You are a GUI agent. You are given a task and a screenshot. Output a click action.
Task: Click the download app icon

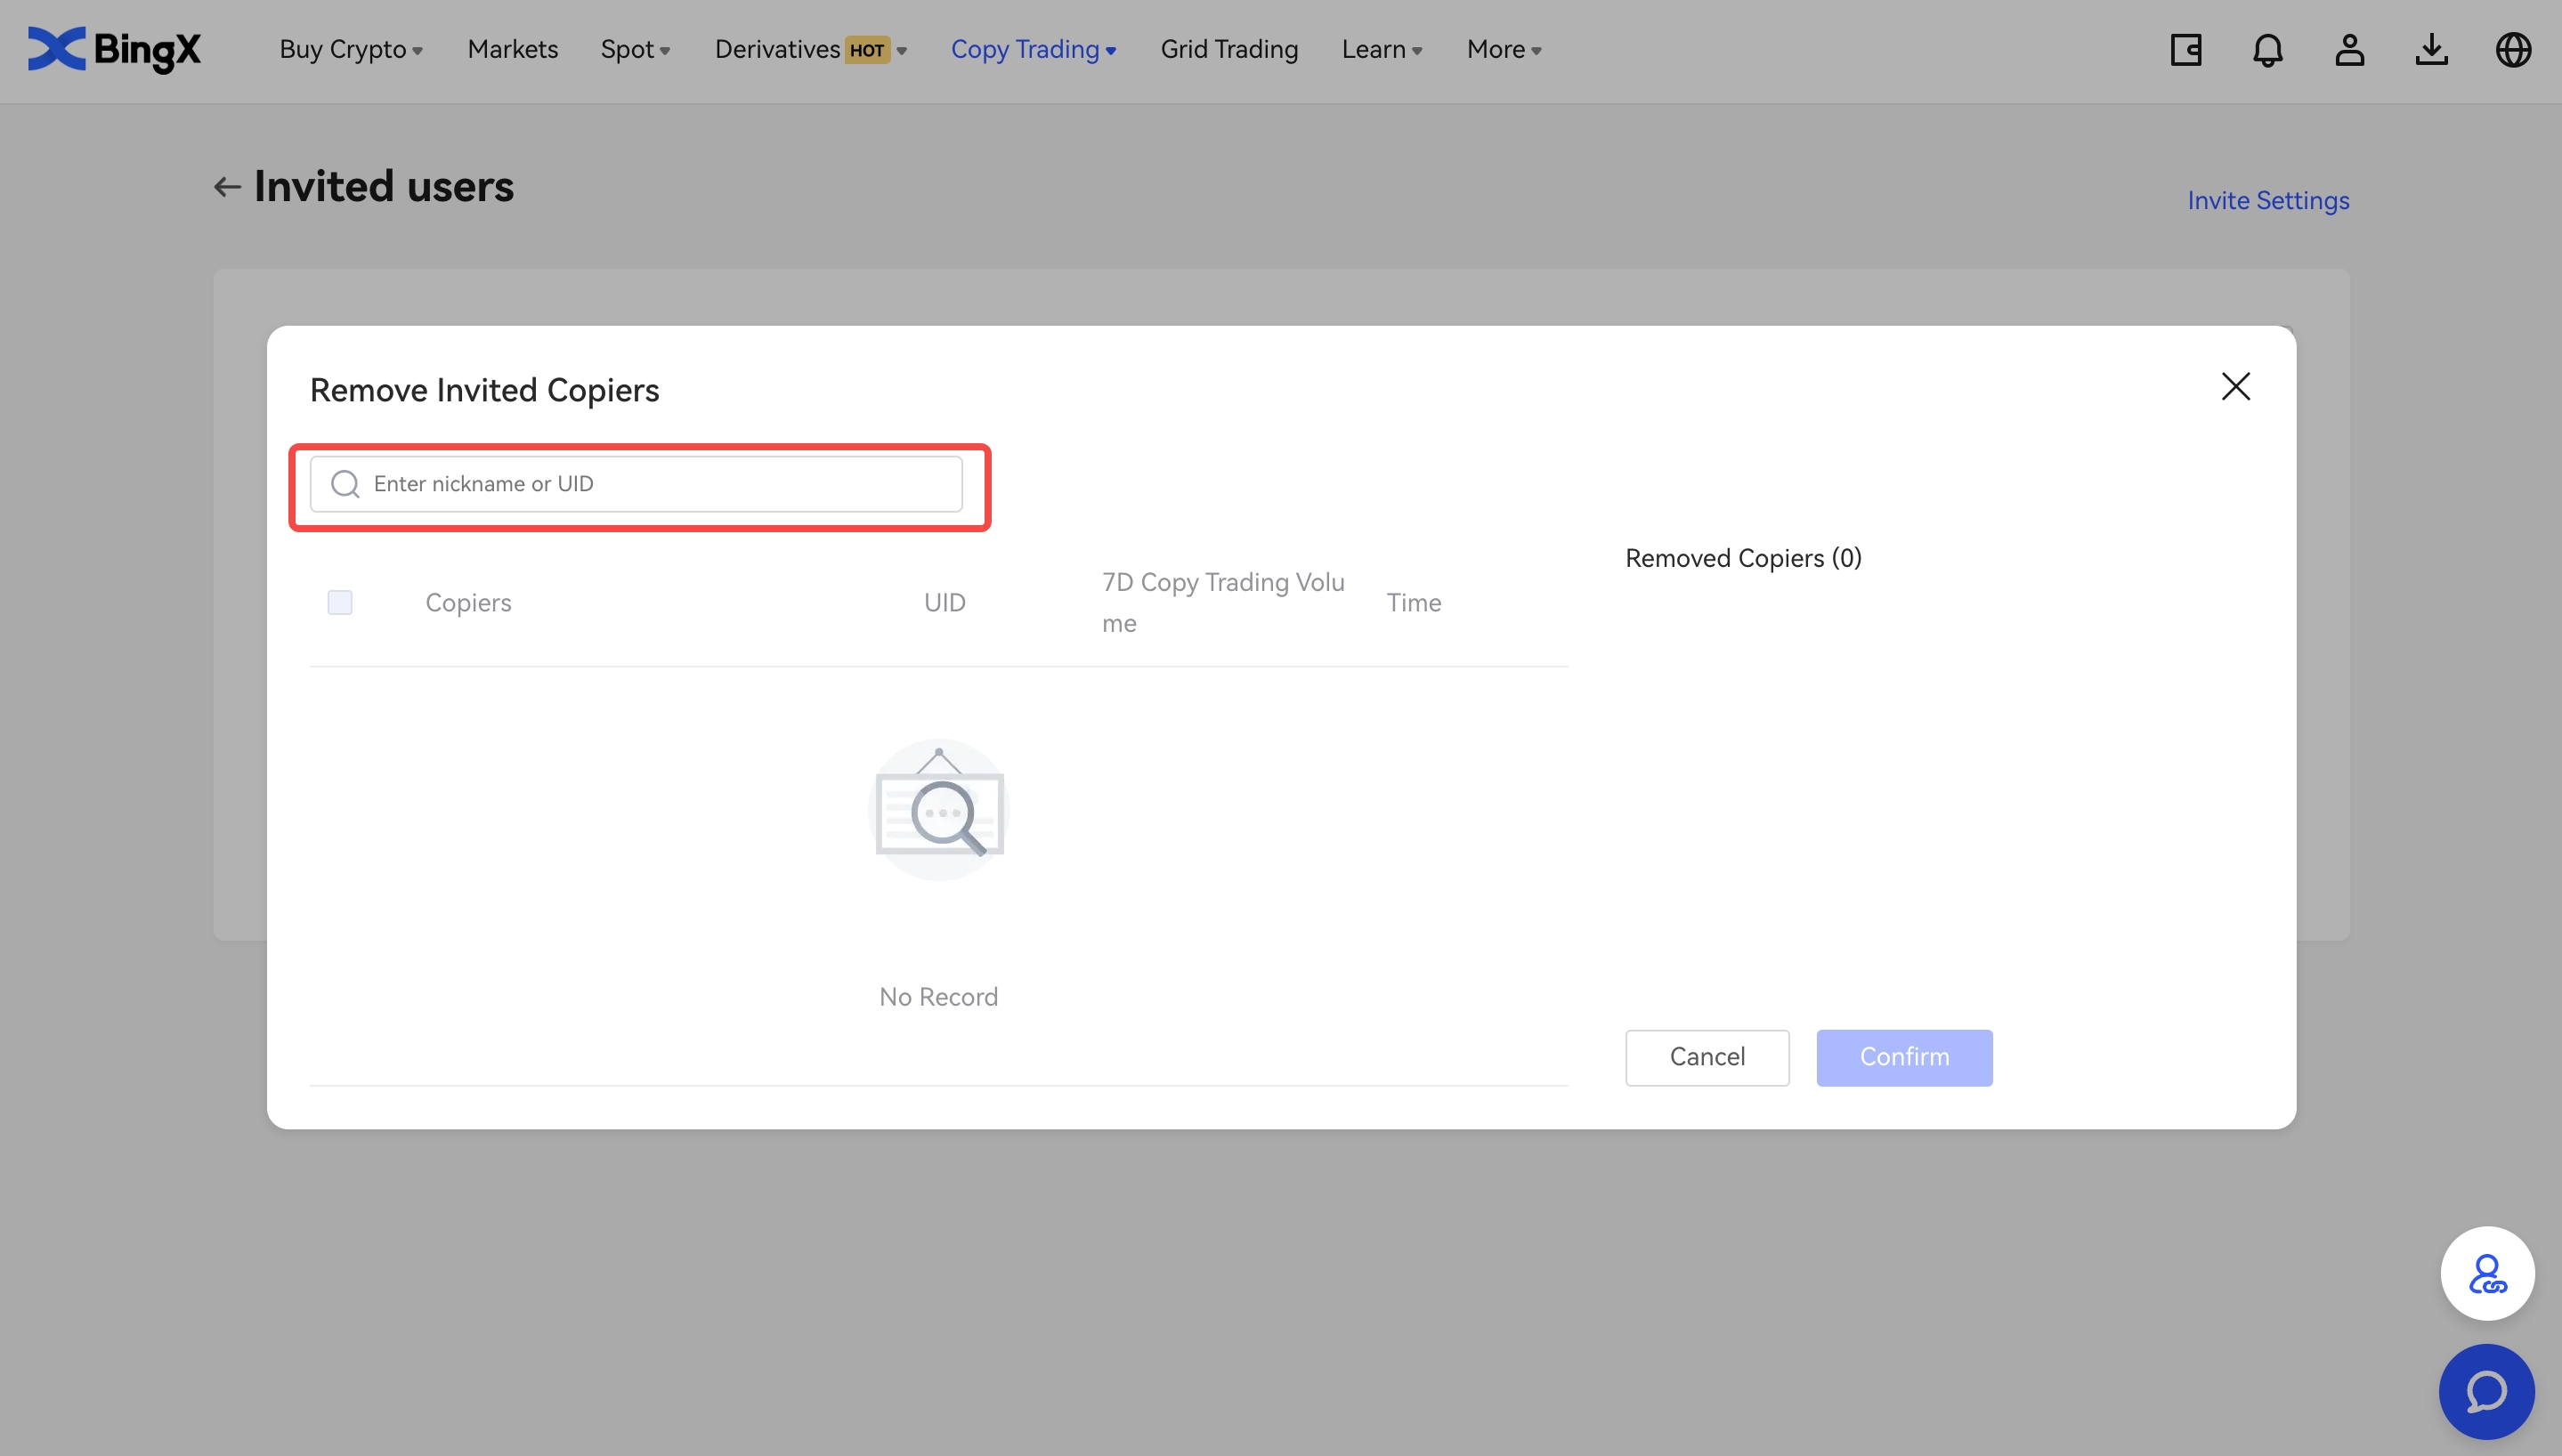(x=2431, y=50)
